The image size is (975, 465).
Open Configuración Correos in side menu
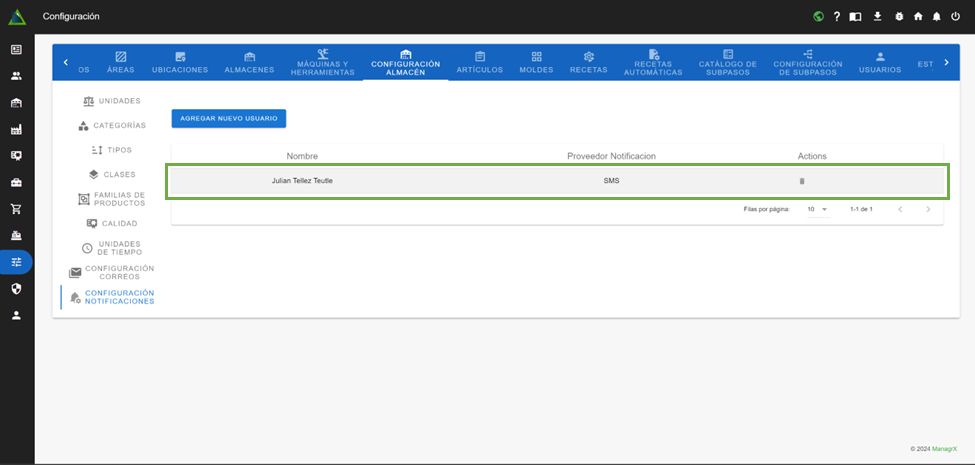pyautogui.click(x=118, y=272)
